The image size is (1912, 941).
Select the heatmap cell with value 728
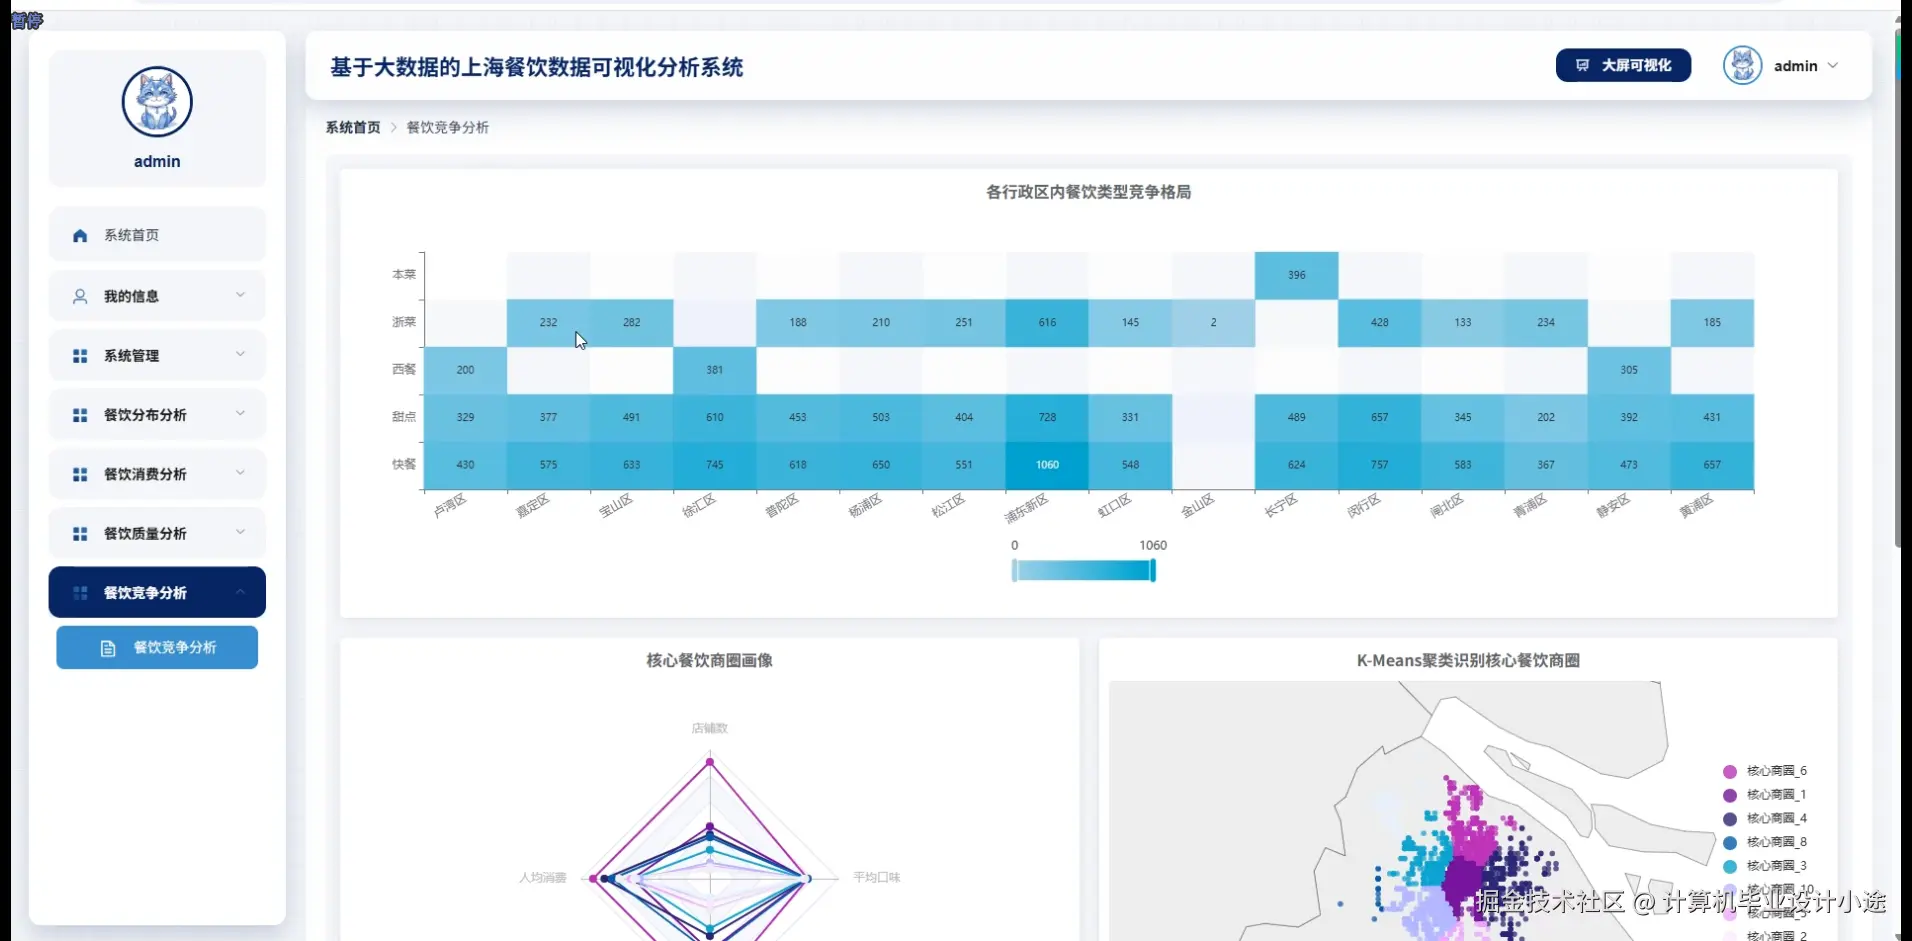pos(1047,418)
